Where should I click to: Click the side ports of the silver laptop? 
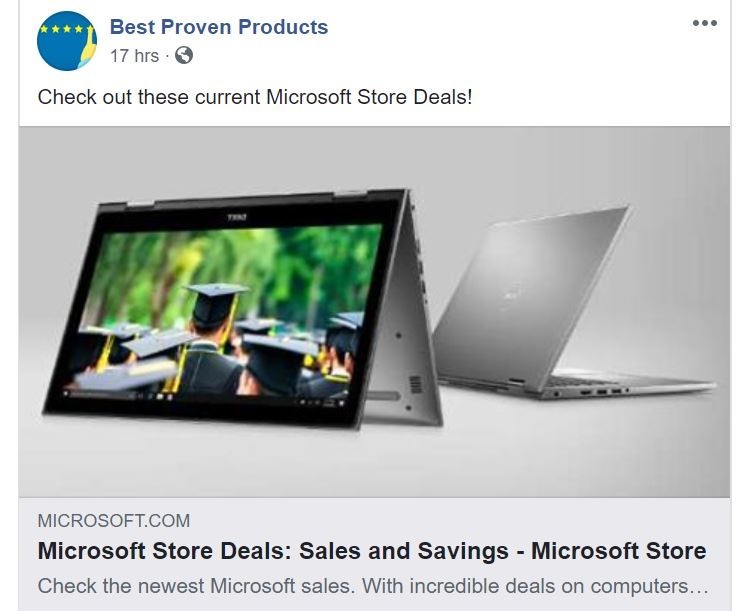591,392
